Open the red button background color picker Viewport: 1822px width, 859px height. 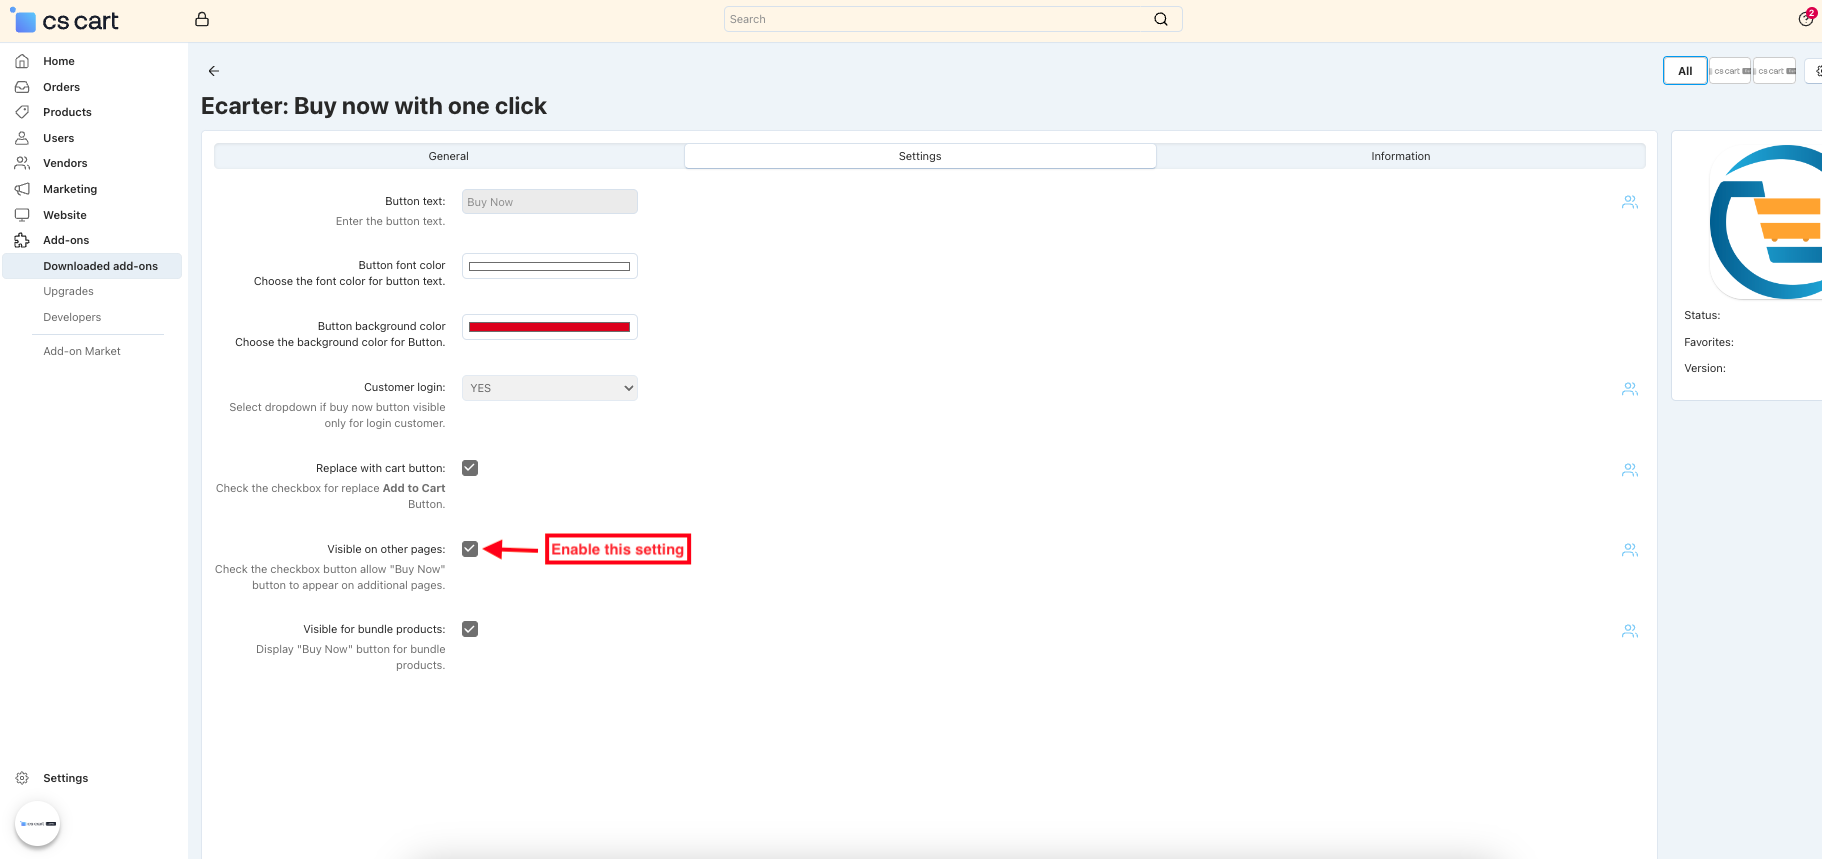click(550, 327)
